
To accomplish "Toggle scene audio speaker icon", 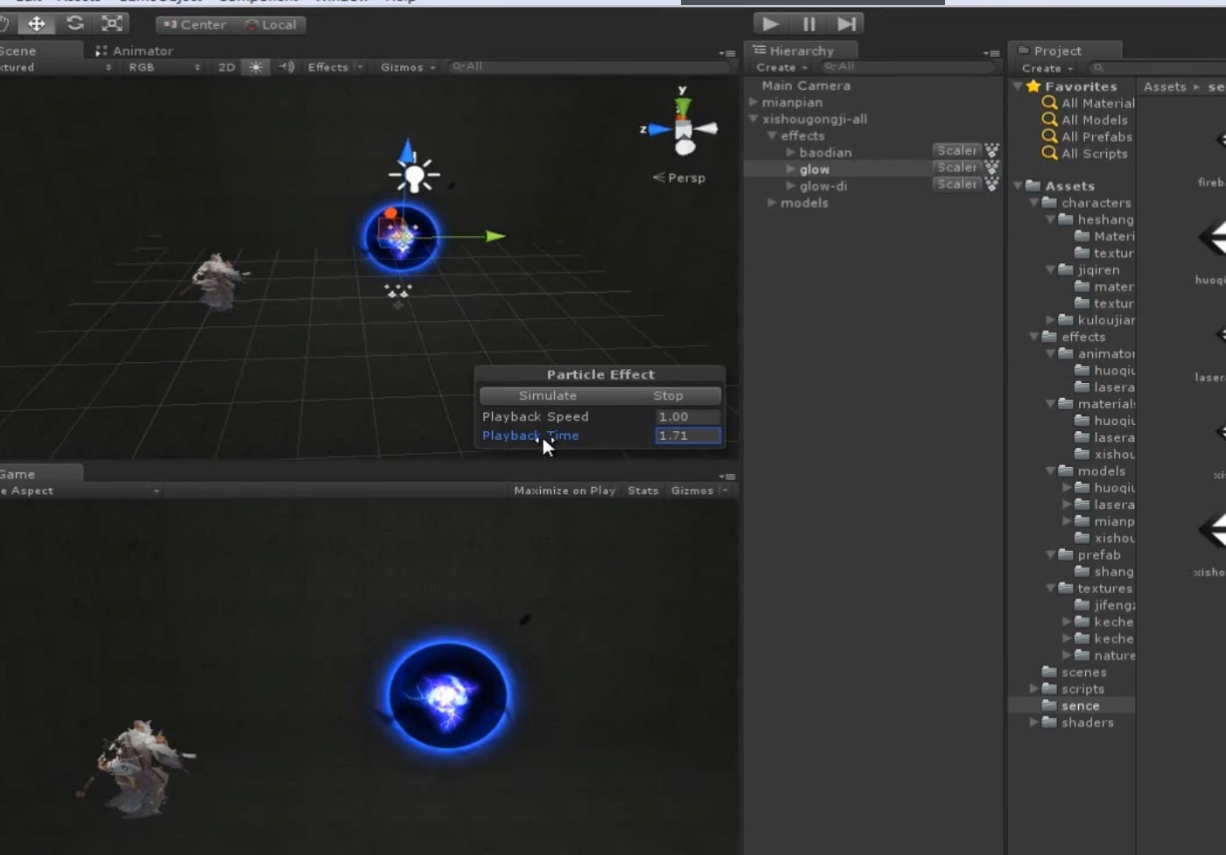I will pos(287,67).
